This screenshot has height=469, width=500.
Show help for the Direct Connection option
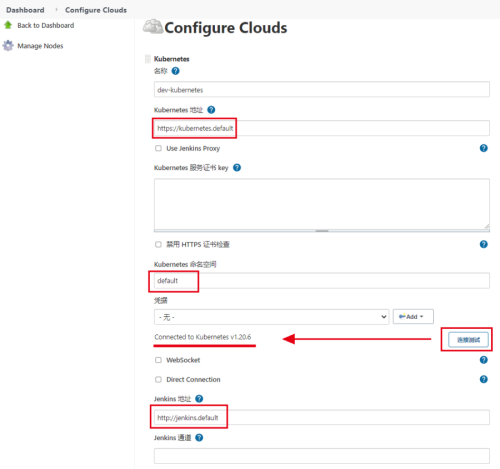(483, 379)
